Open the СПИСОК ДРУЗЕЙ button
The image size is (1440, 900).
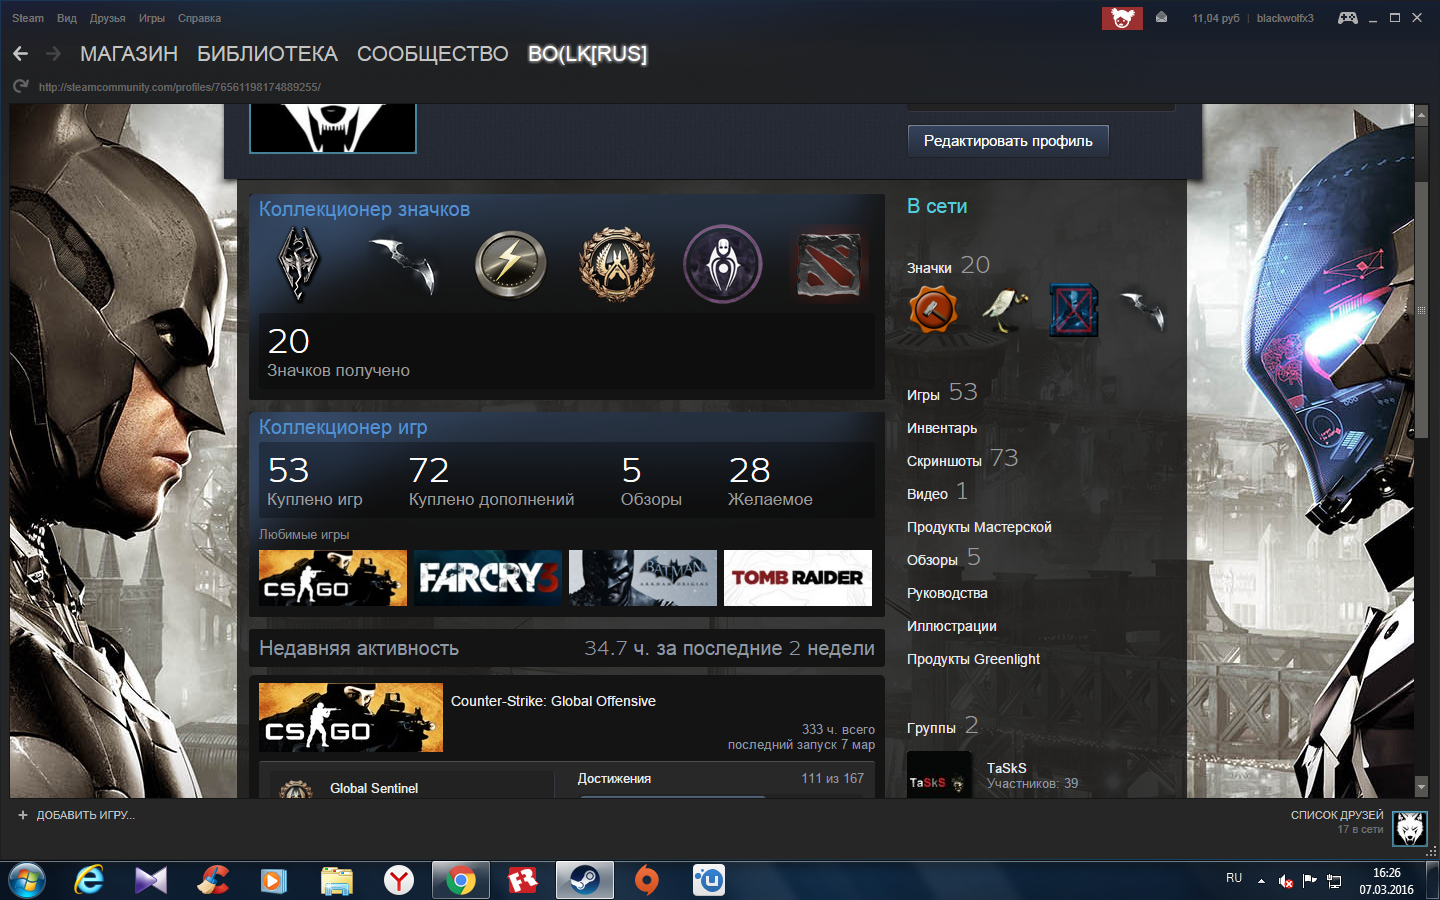pyautogui.click(x=1337, y=815)
